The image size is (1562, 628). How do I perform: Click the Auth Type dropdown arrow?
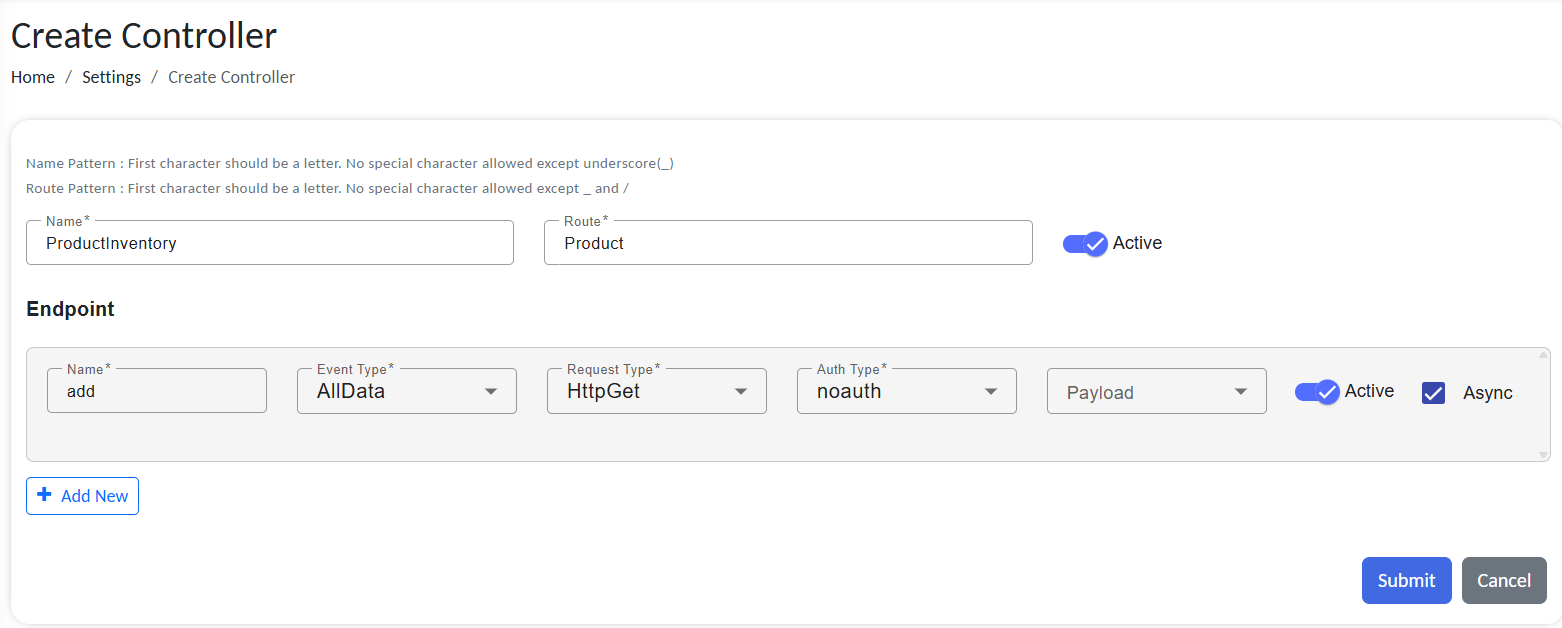pos(991,391)
